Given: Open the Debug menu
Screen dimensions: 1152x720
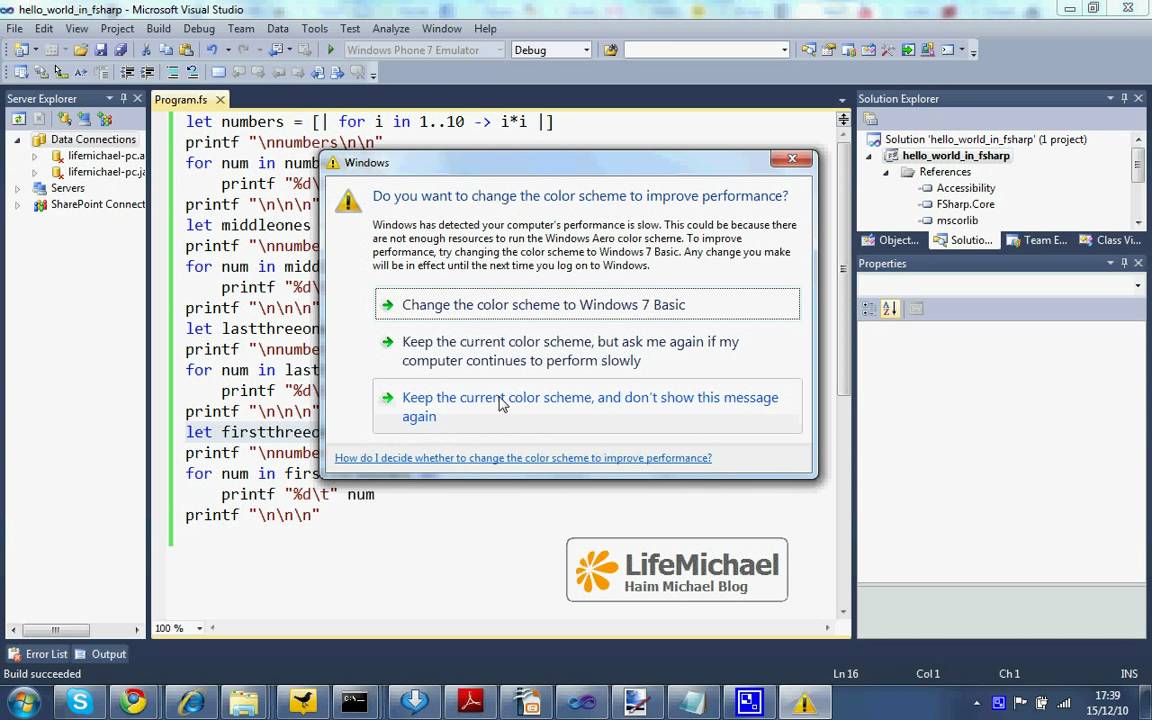Looking at the screenshot, I should click(x=199, y=29).
